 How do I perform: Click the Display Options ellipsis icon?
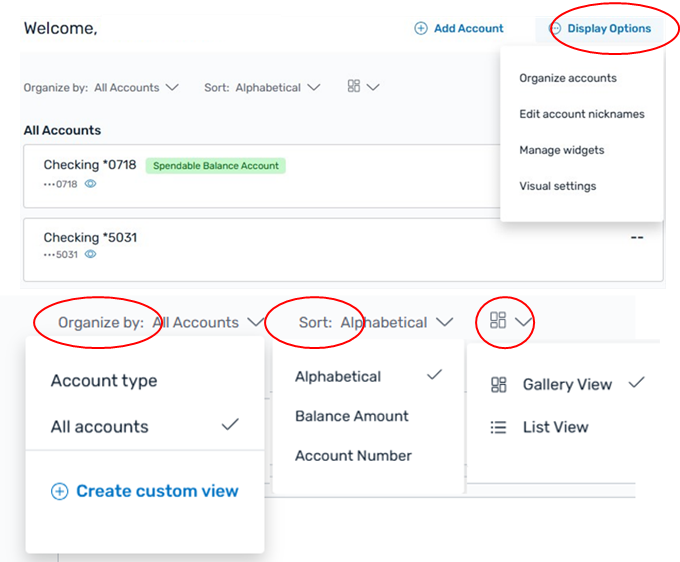tap(555, 28)
